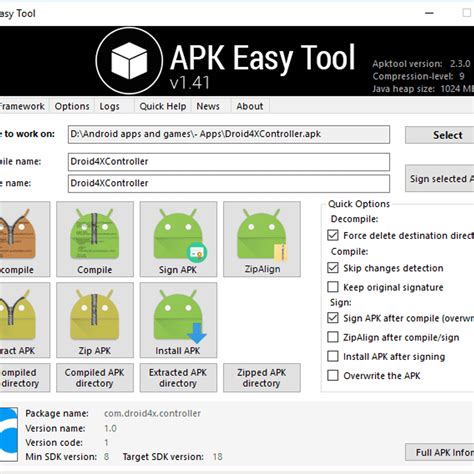Open the News tab
The image size is (474, 474).
pyautogui.click(x=210, y=106)
